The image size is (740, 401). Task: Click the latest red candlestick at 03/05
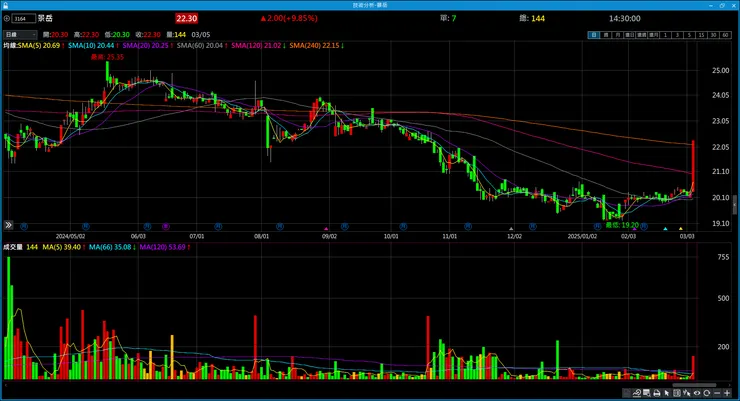(693, 165)
